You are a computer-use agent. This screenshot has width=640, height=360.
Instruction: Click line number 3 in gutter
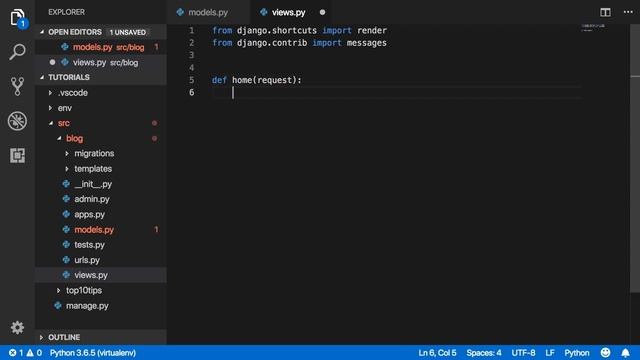pos(191,55)
